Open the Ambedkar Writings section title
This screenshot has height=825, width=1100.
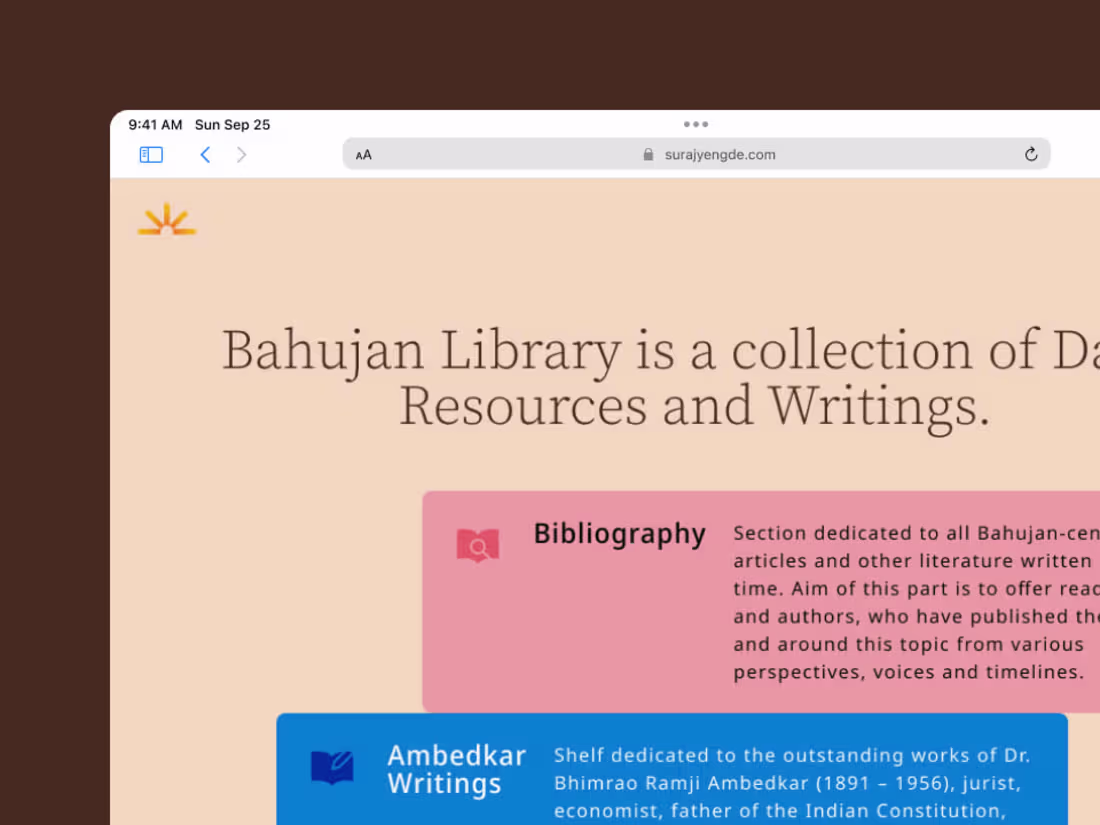click(x=457, y=770)
